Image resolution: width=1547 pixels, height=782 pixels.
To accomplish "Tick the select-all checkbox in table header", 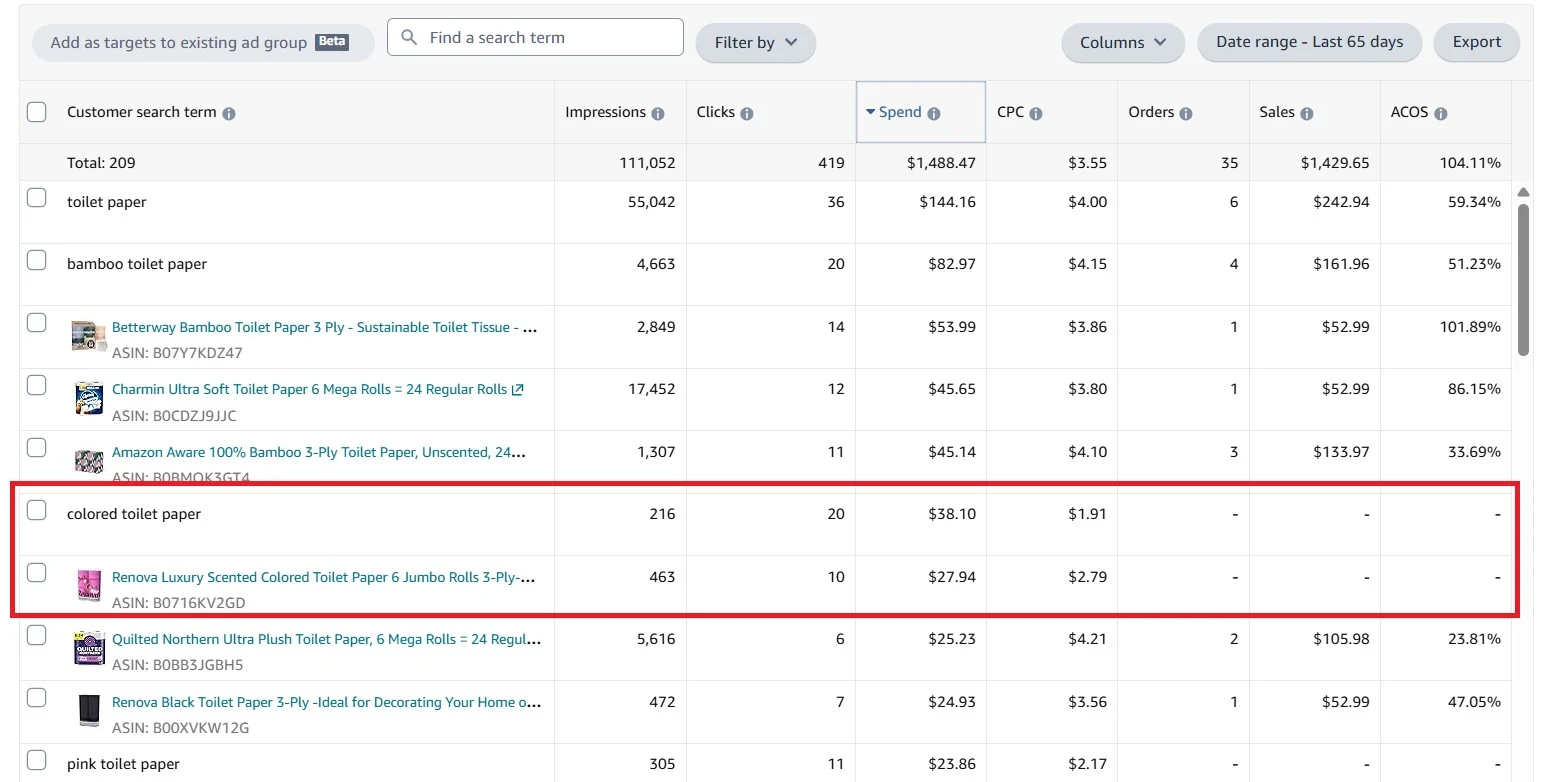I will [37, 112].
